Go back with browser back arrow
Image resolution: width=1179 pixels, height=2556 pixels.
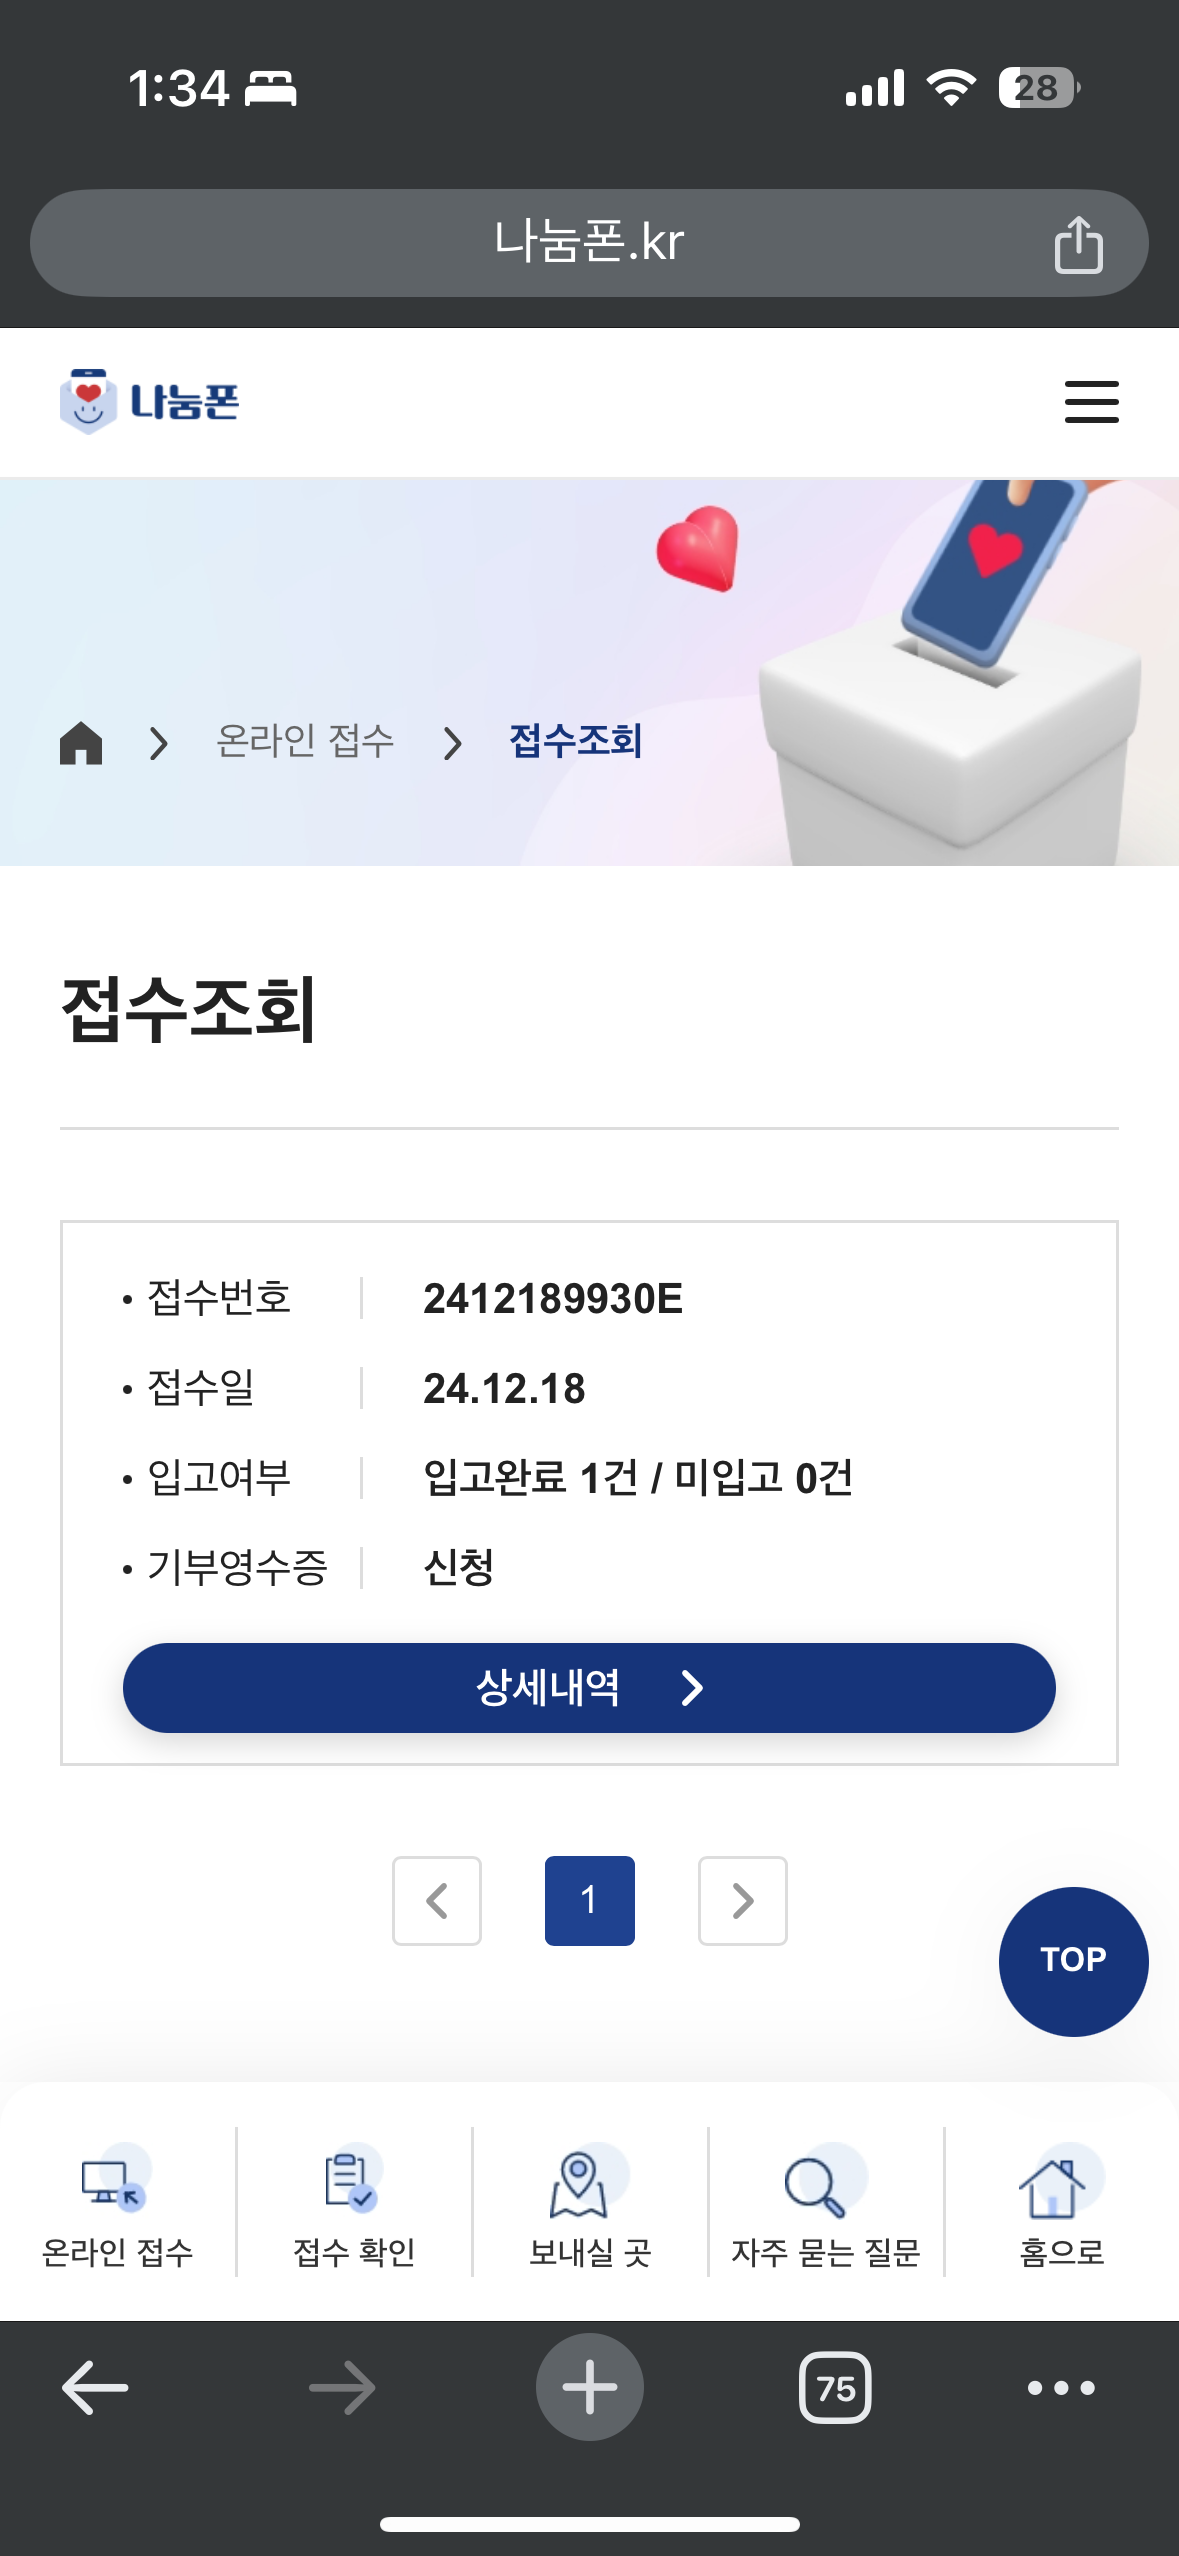tap(95, 2388)
